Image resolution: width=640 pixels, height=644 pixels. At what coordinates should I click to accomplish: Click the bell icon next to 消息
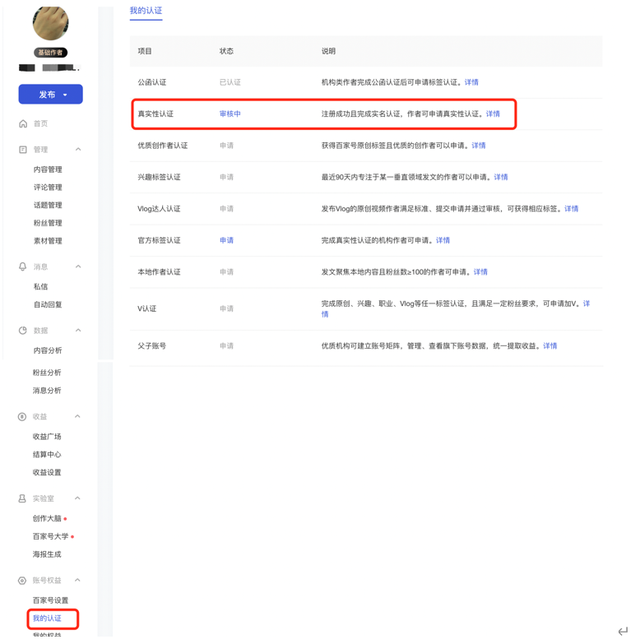[23, 267]
